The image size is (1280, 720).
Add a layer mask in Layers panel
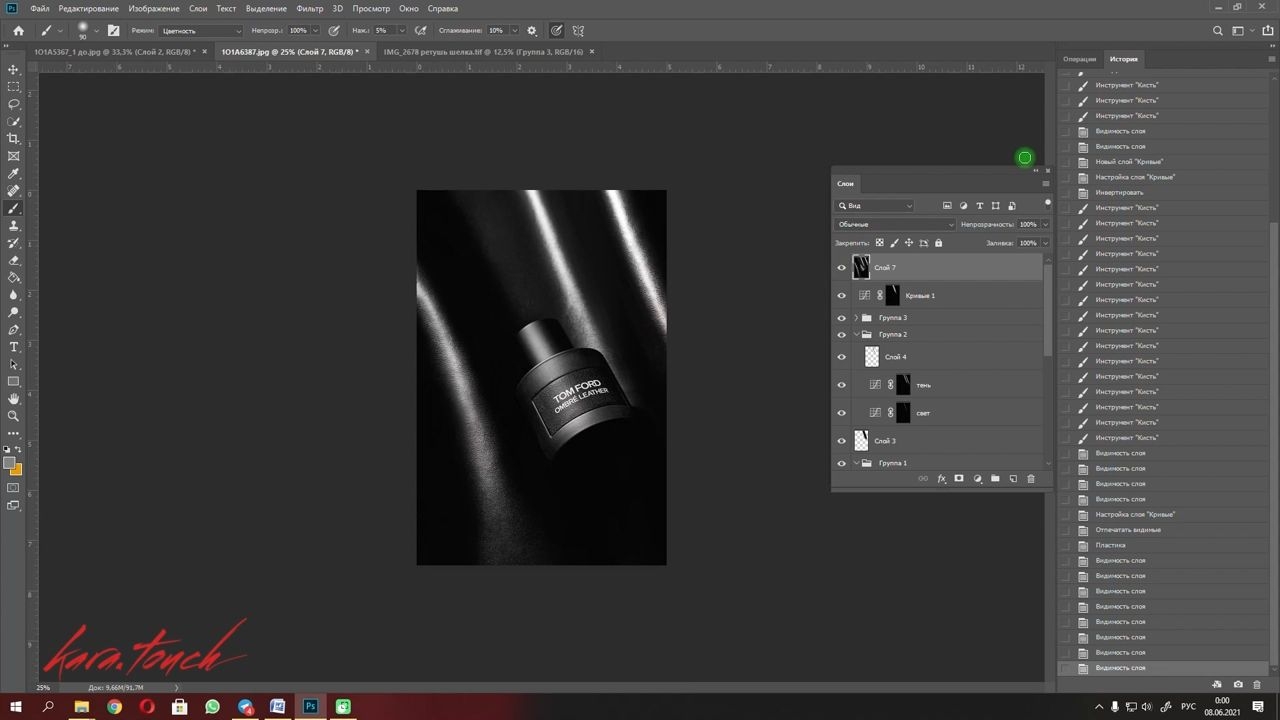[x=959, y=479]
